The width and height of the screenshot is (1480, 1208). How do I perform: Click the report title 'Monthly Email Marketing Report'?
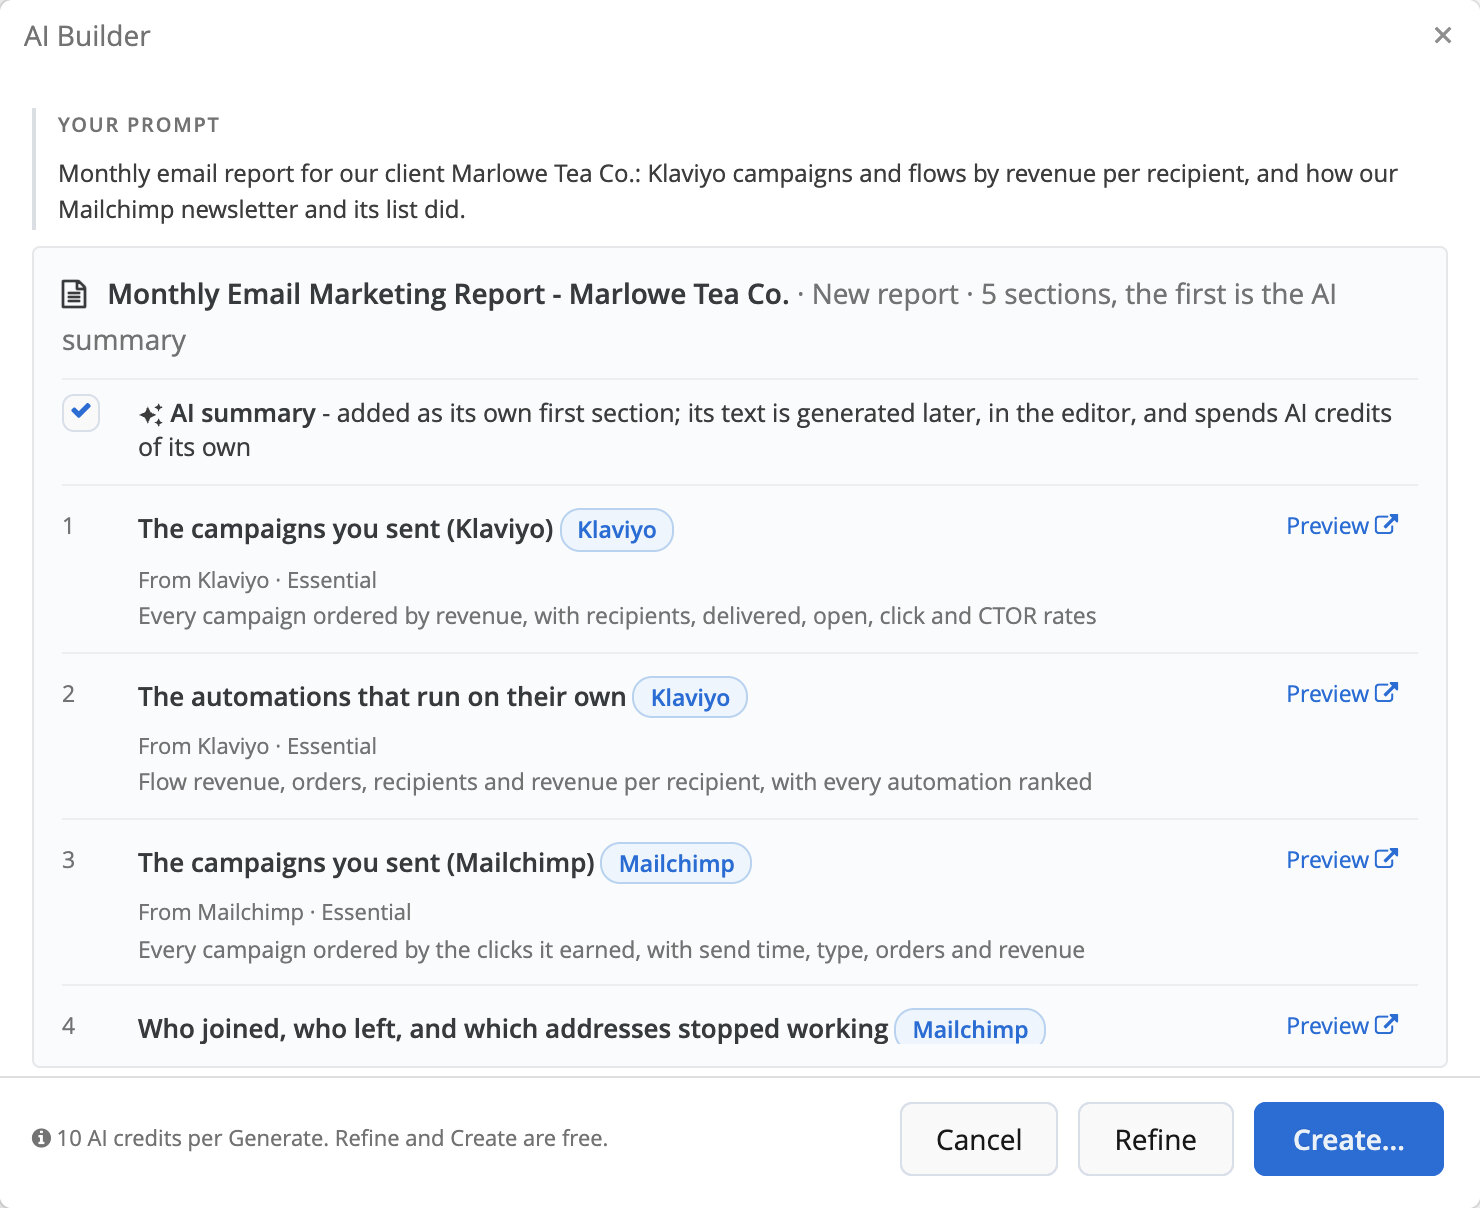click(449, 294)
